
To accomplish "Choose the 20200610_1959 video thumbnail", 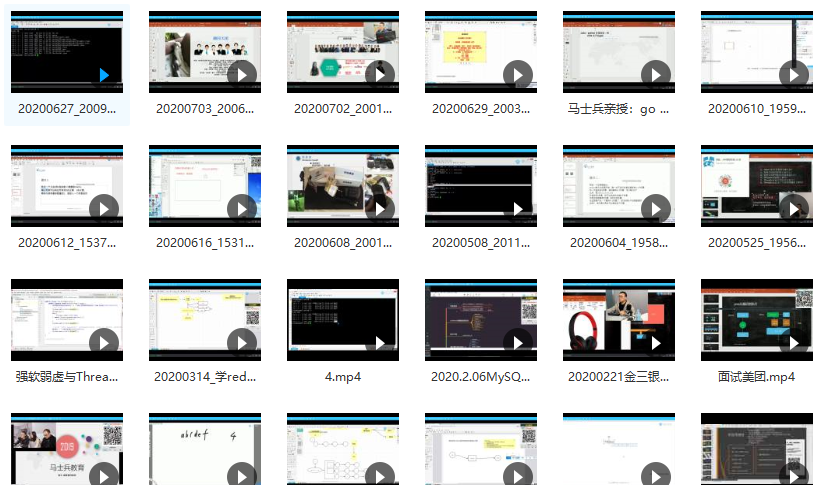I will (x=756, y=52).
